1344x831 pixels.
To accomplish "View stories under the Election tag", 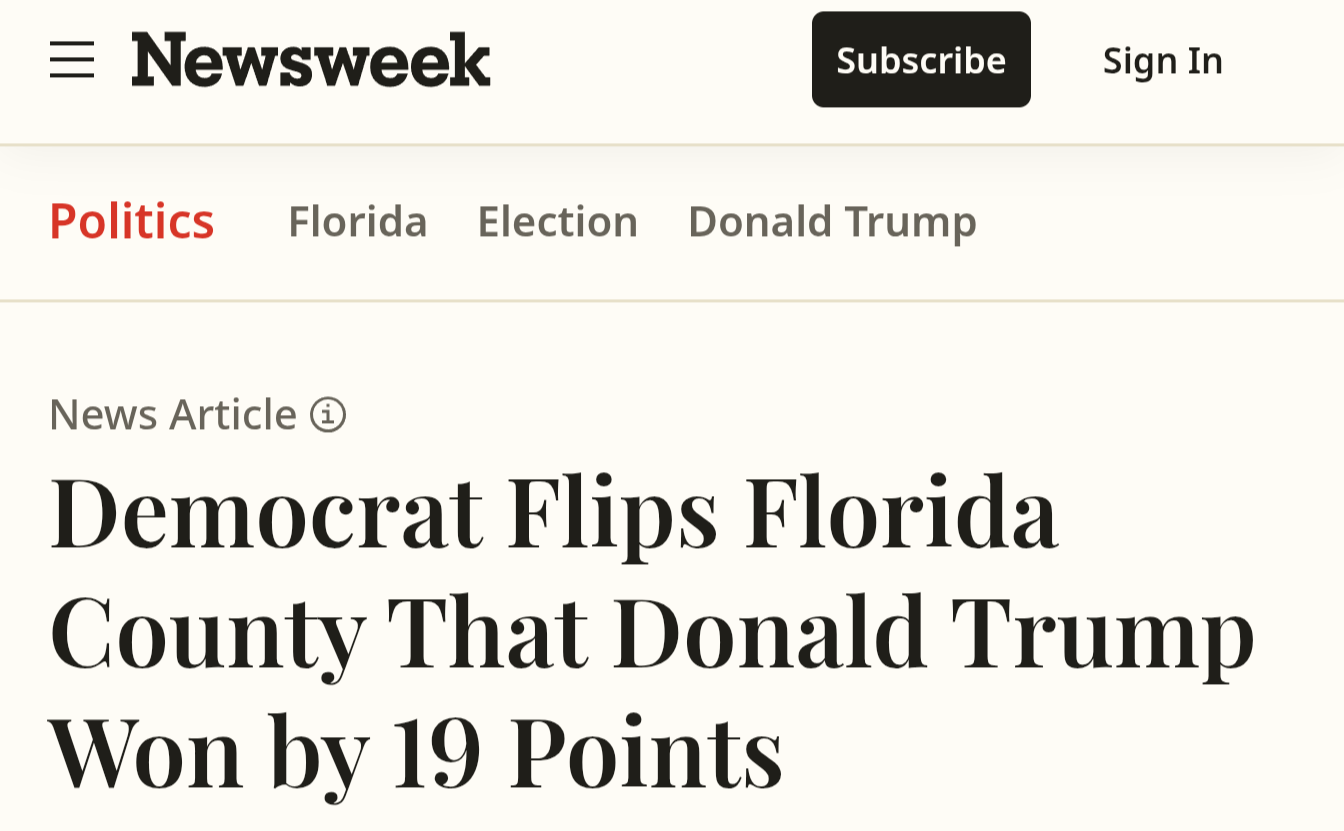I will 557,221.
